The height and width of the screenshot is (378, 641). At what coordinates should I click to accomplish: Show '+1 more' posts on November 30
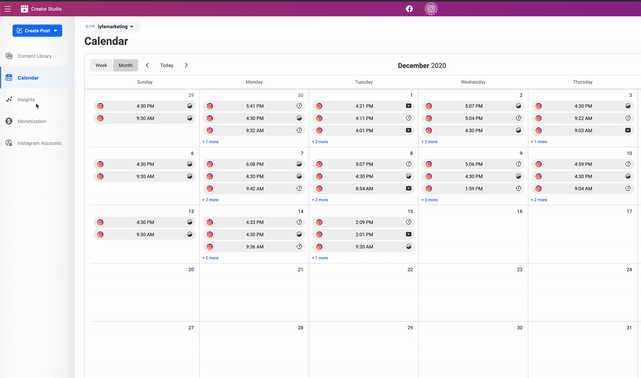click(x=210, y=142)
